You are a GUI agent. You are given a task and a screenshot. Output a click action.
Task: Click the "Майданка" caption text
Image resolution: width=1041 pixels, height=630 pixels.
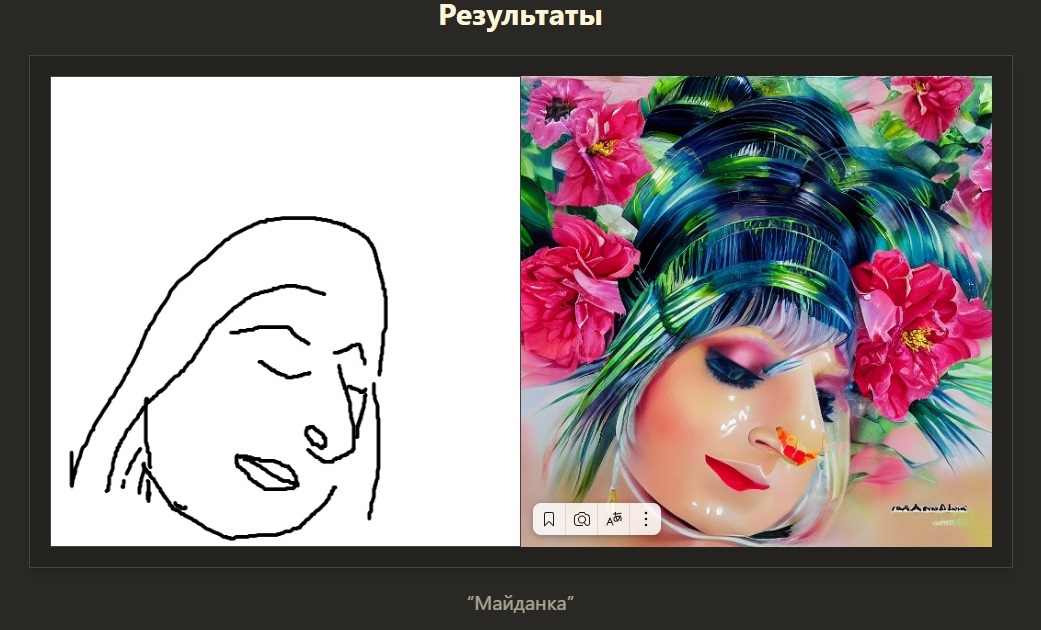click(x=520, y=603)
